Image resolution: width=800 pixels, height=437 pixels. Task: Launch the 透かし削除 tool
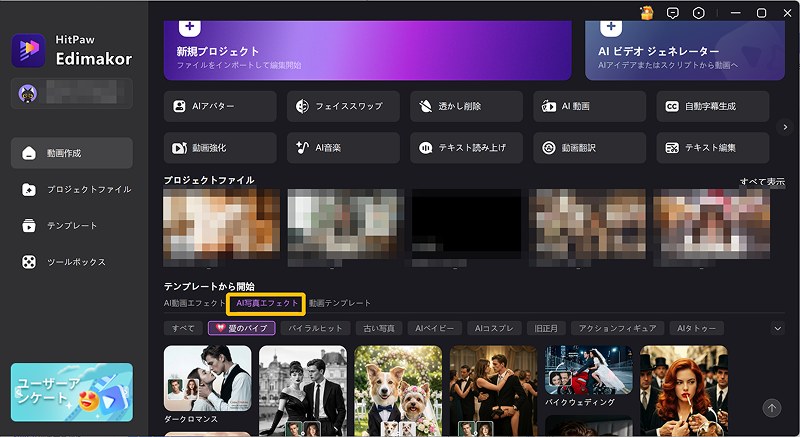tap(466, 106)
